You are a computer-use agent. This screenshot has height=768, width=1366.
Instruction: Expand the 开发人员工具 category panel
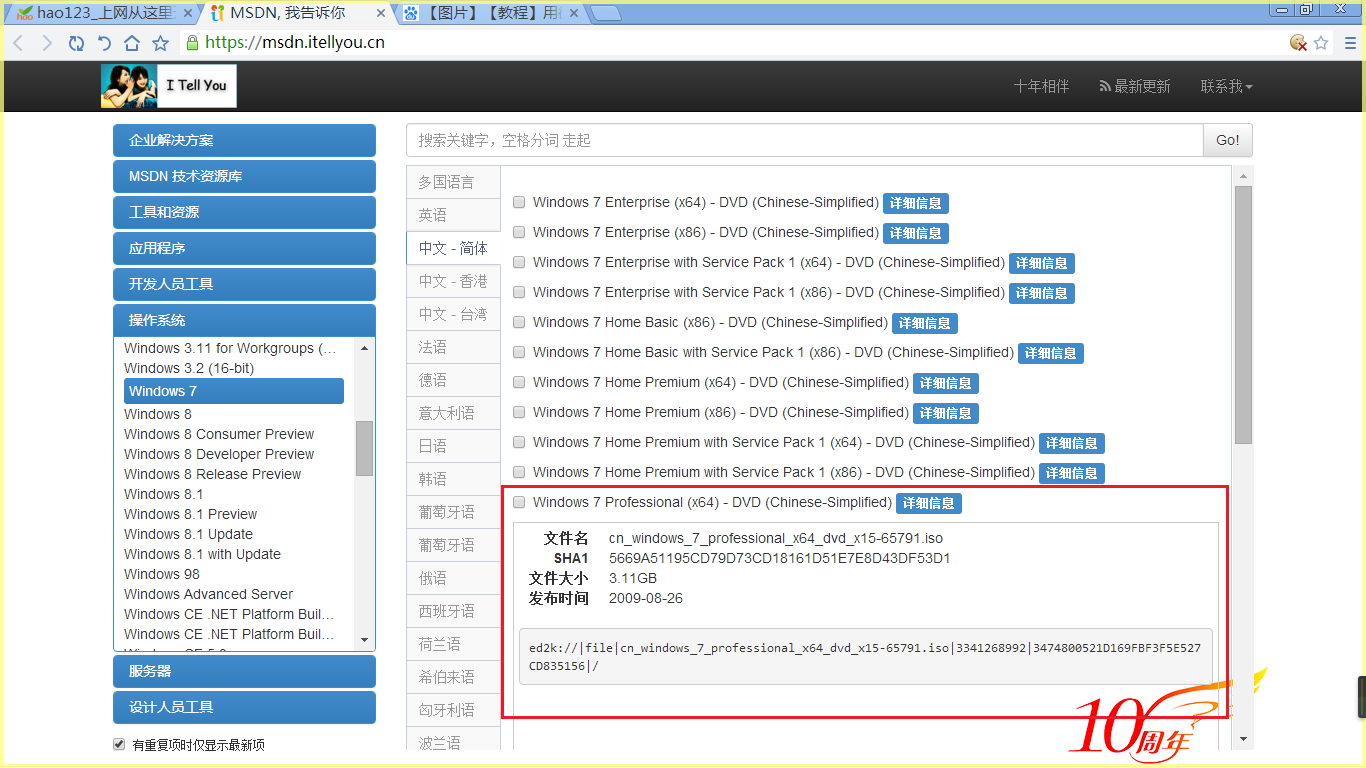244,284
